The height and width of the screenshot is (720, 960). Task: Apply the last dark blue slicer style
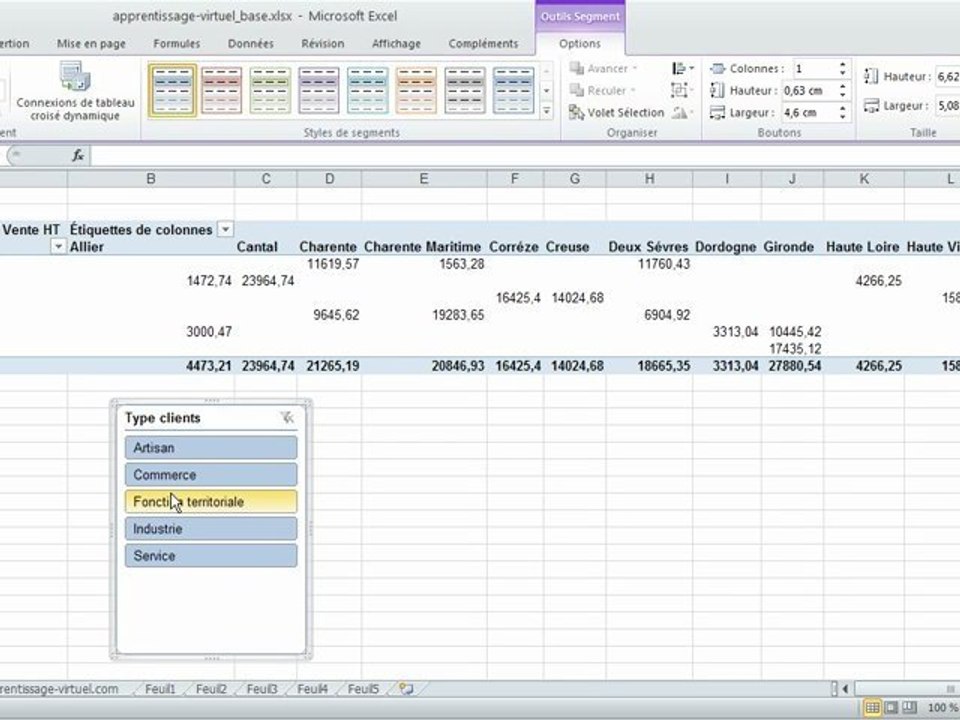(514, 91)
